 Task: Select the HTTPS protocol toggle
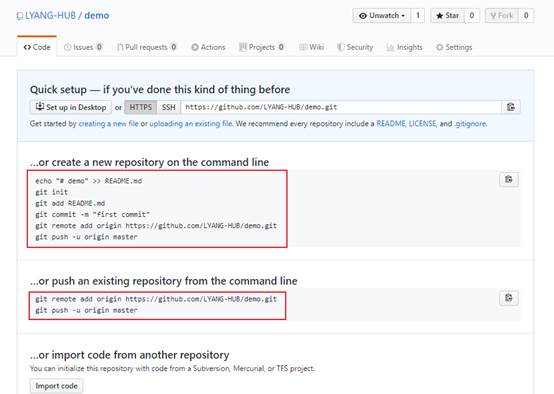point(140,107)
